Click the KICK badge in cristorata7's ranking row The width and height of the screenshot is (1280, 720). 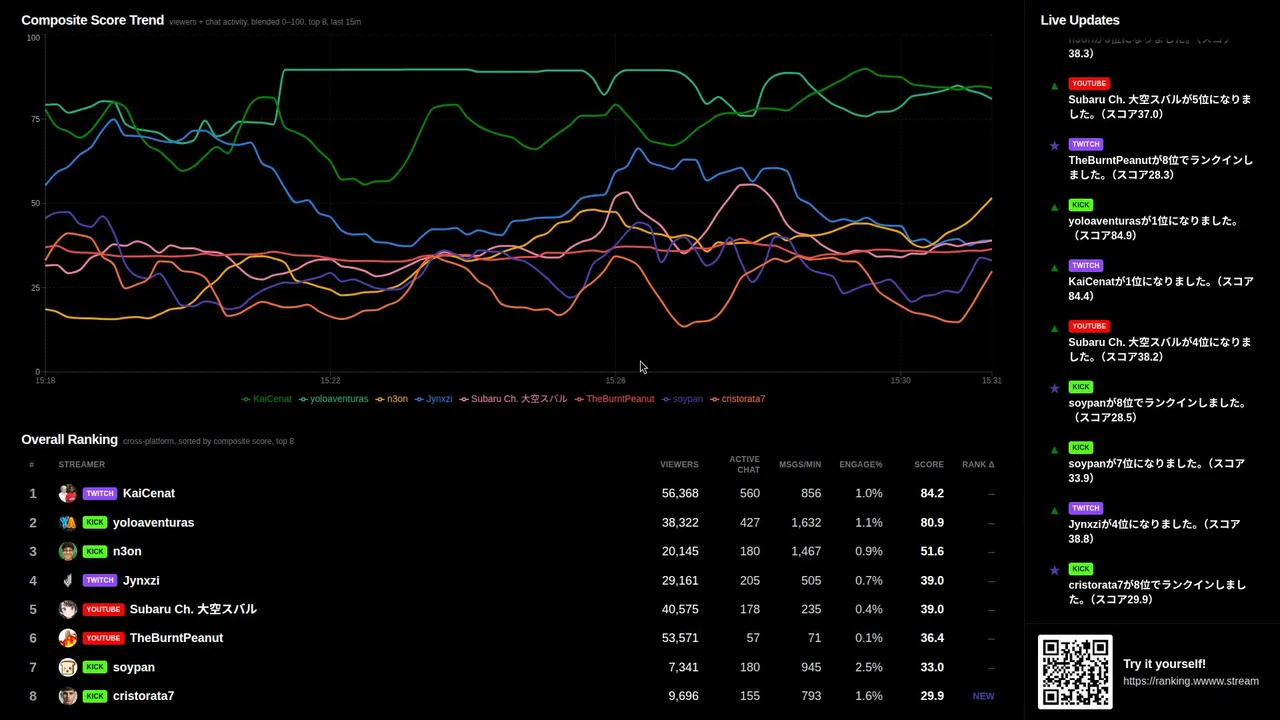pyautogui.click(x=95, y=696)
